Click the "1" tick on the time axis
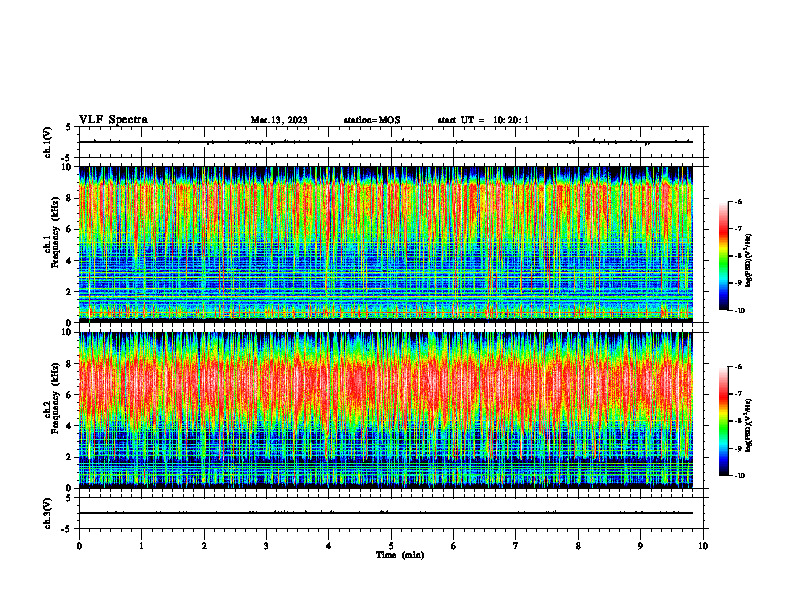Screen dimensions: 792x612 point(141,546)
